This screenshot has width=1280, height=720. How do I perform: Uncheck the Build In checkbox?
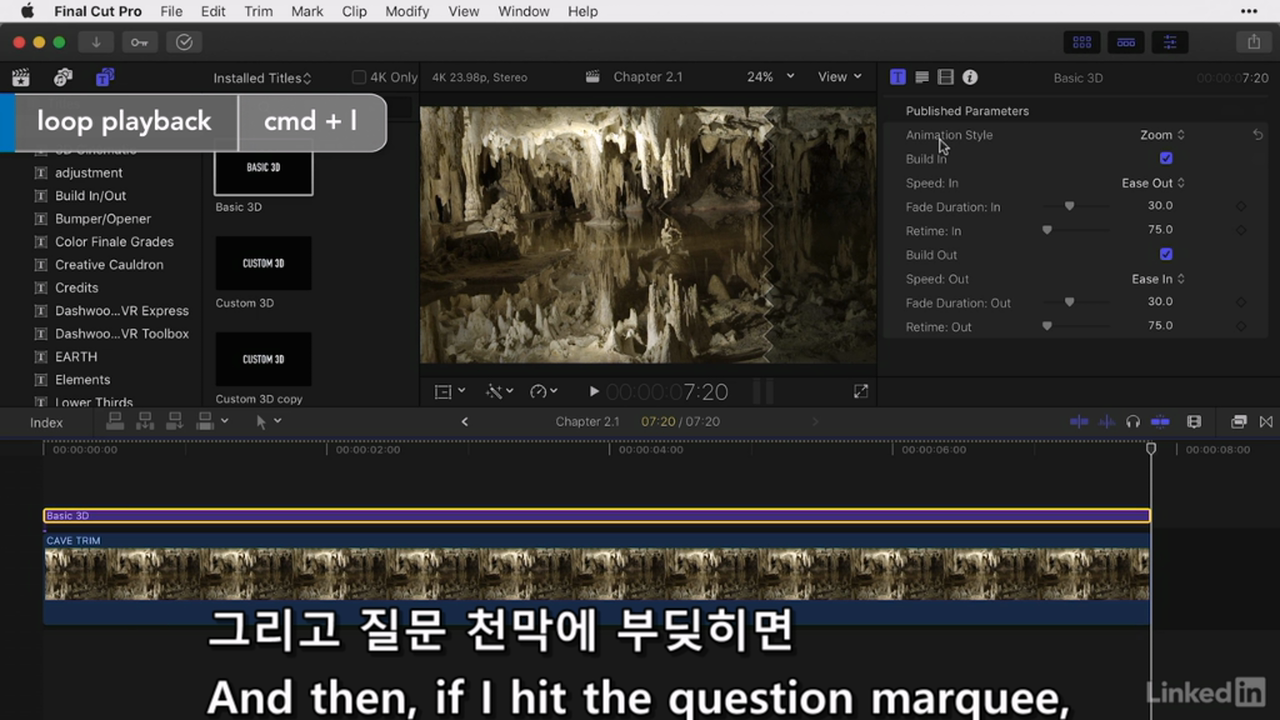coord(1166,158)
